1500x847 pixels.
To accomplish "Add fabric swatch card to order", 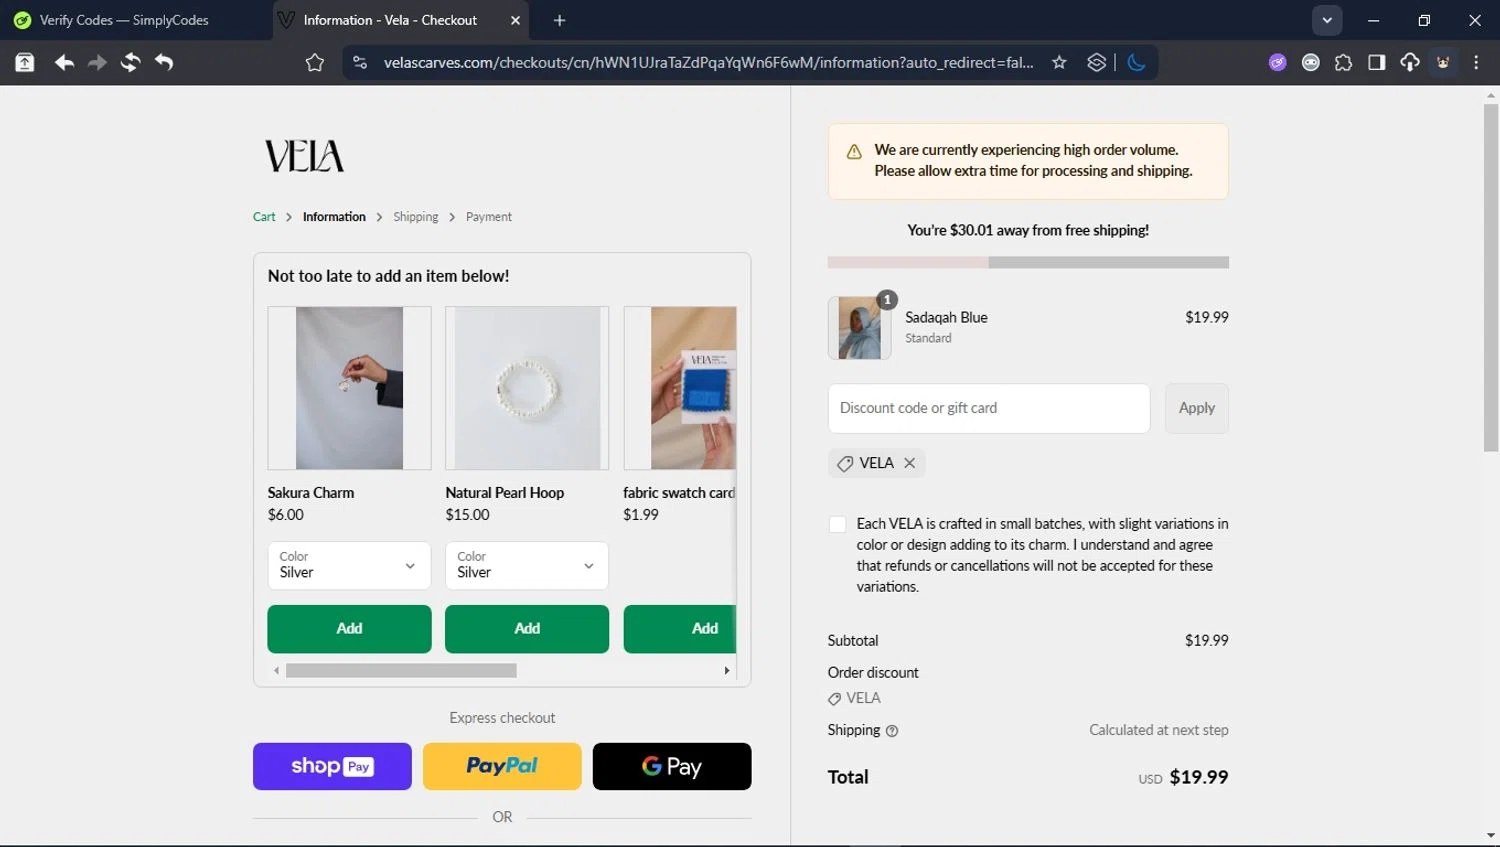I will pyautogui.click(x=680, y=629).
